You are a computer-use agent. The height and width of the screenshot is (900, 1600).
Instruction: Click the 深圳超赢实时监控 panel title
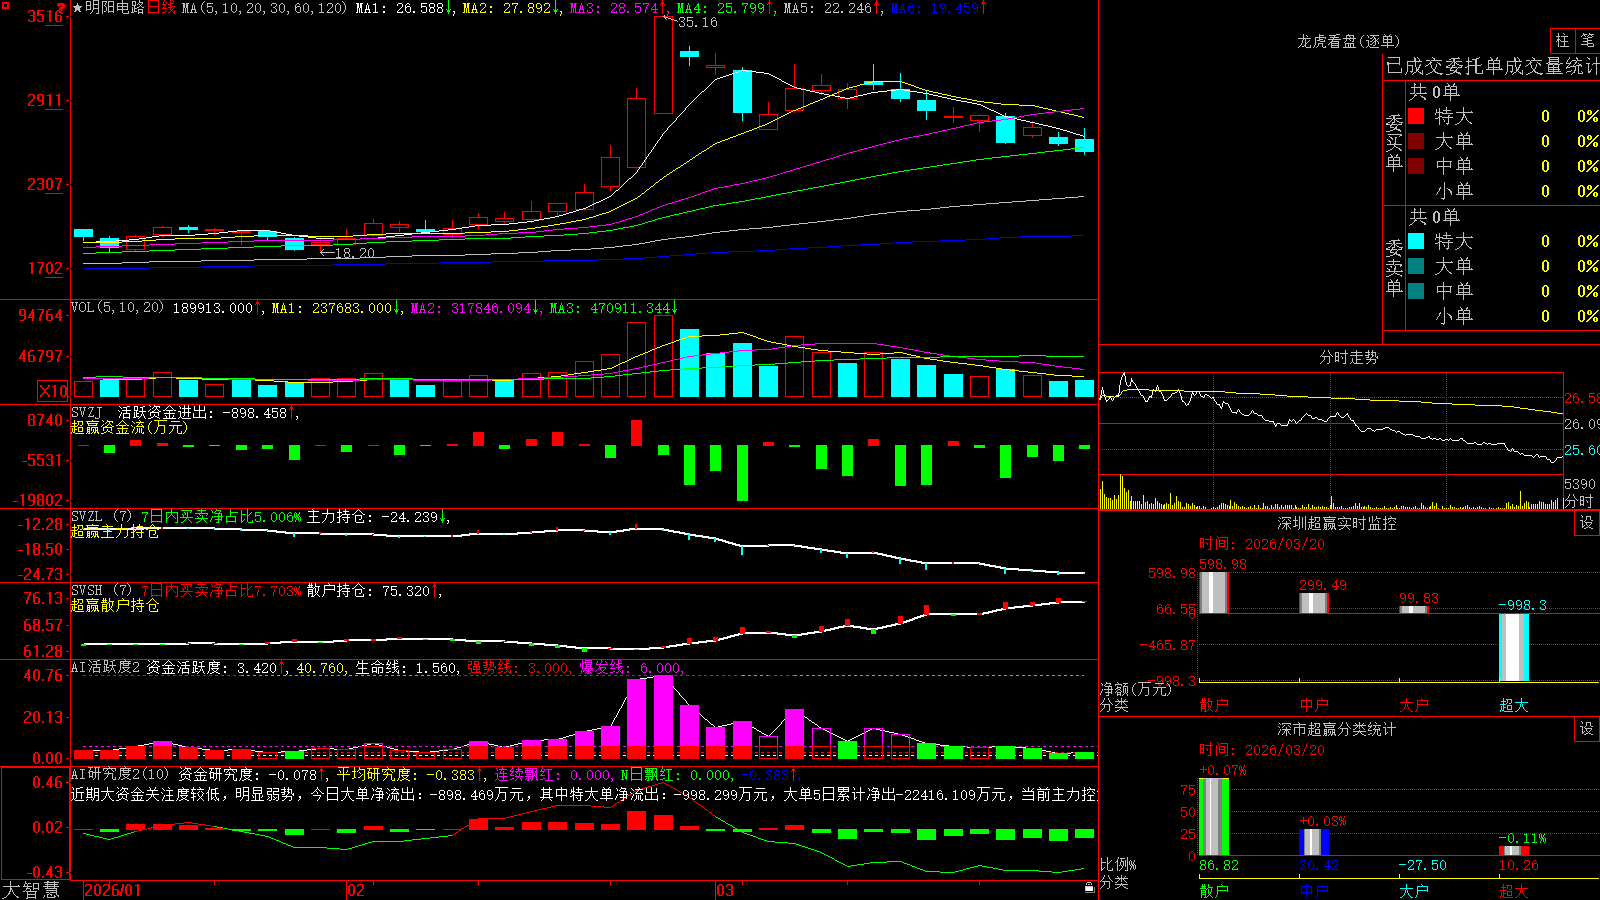pos(1337,523)
